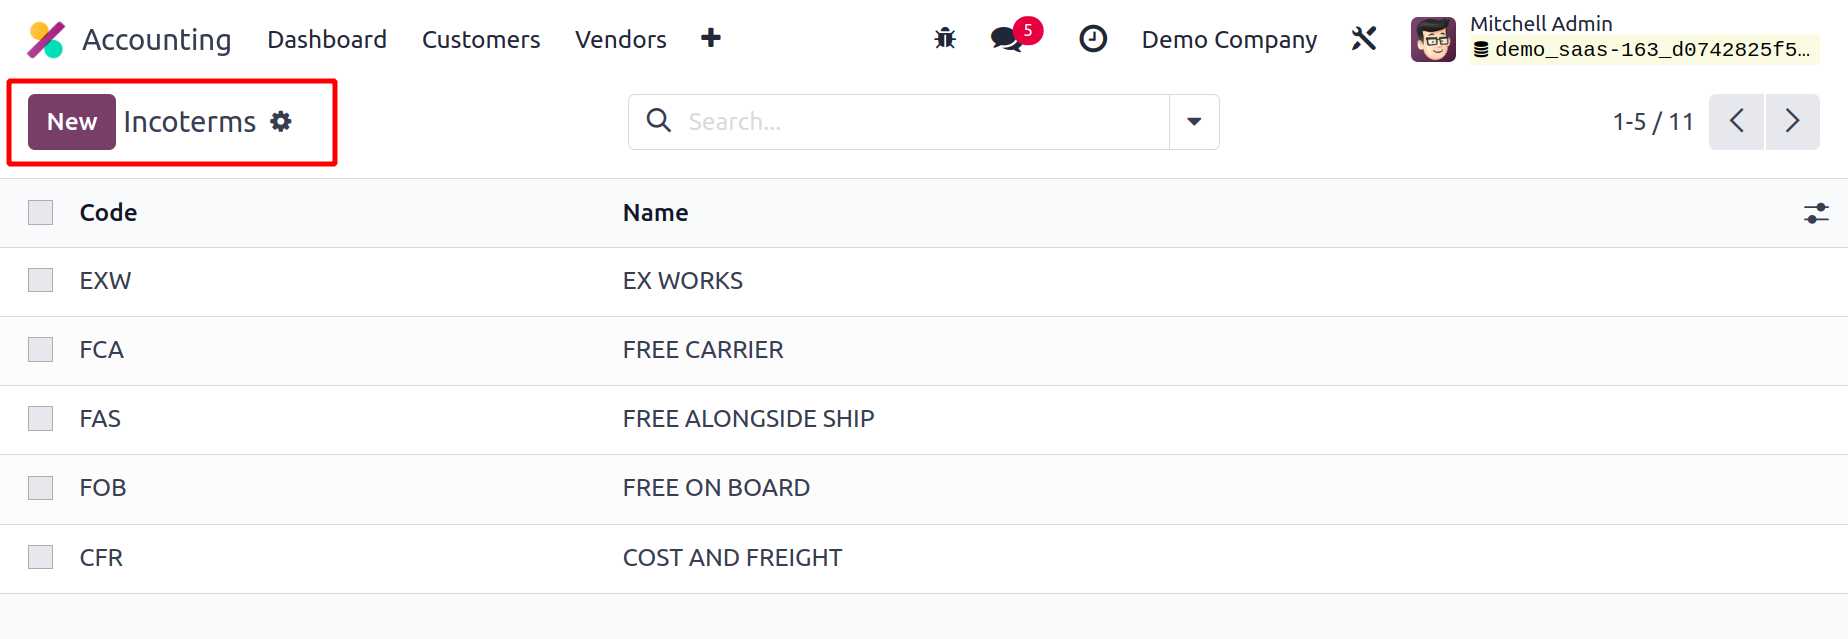The height and width of the screenshot is (639, 1848).
Task: Open the Vendors menu
Action: pyautogui.click(x=620, y=40)
